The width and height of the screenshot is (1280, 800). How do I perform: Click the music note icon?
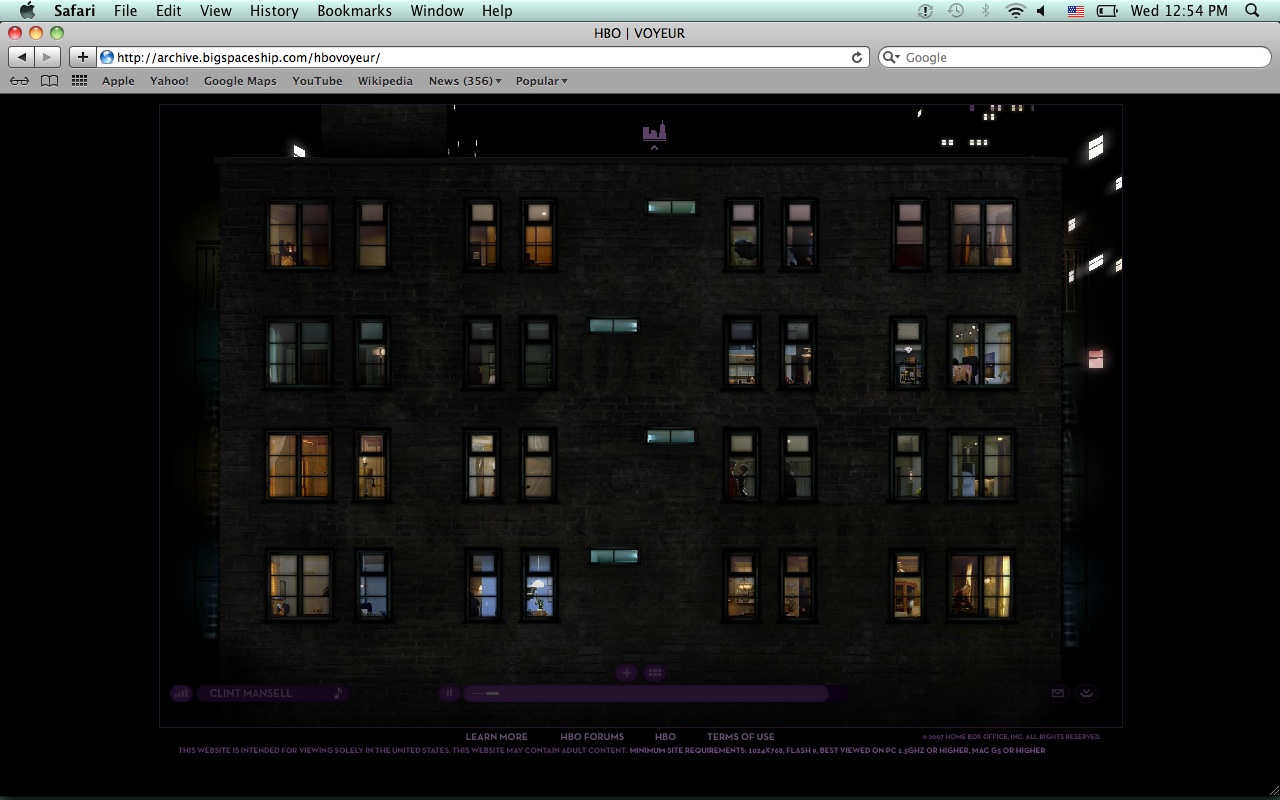(338, 693)
